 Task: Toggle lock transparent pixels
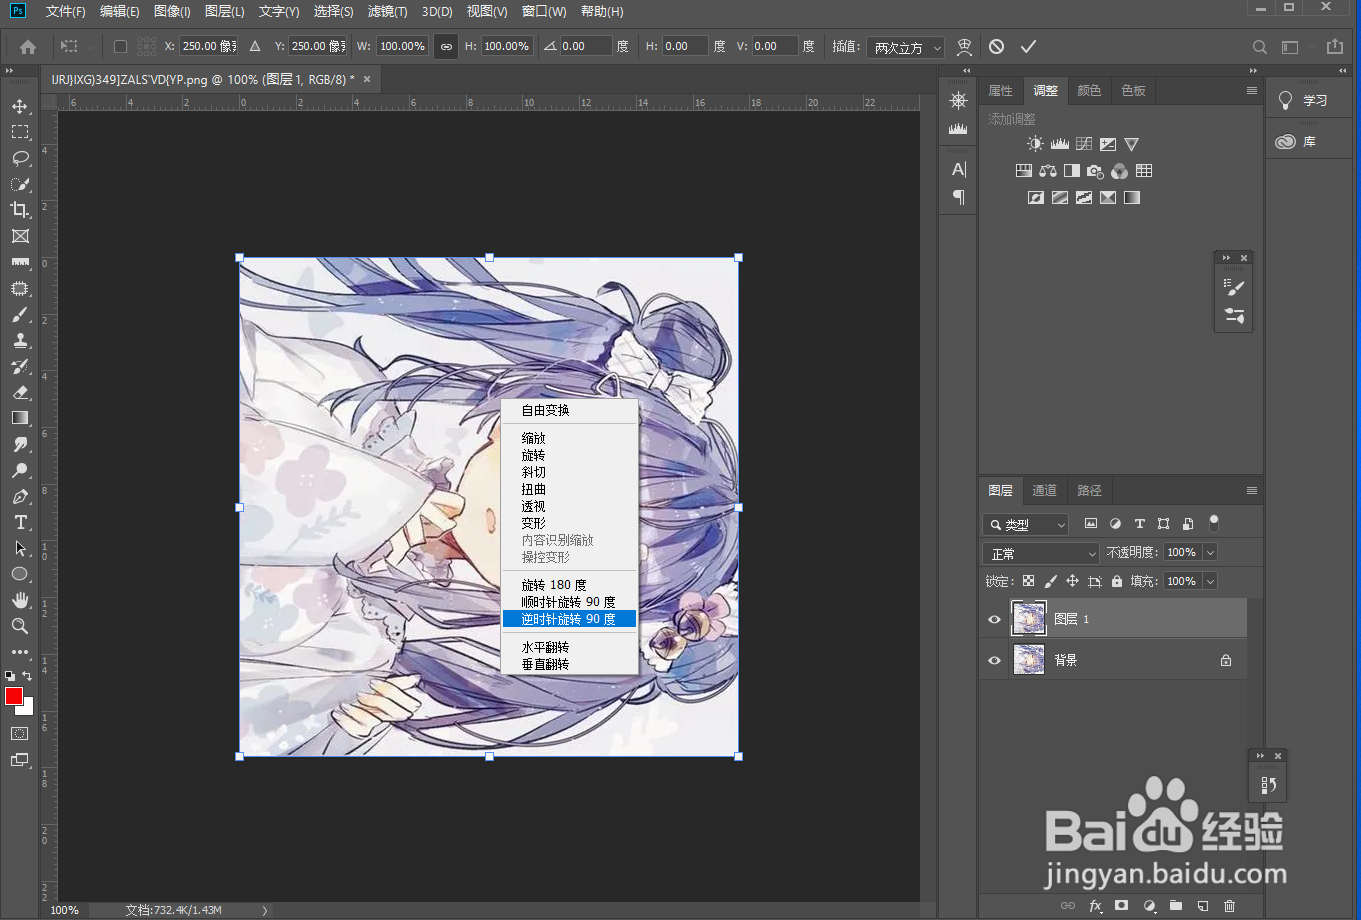click(1028, 581)
